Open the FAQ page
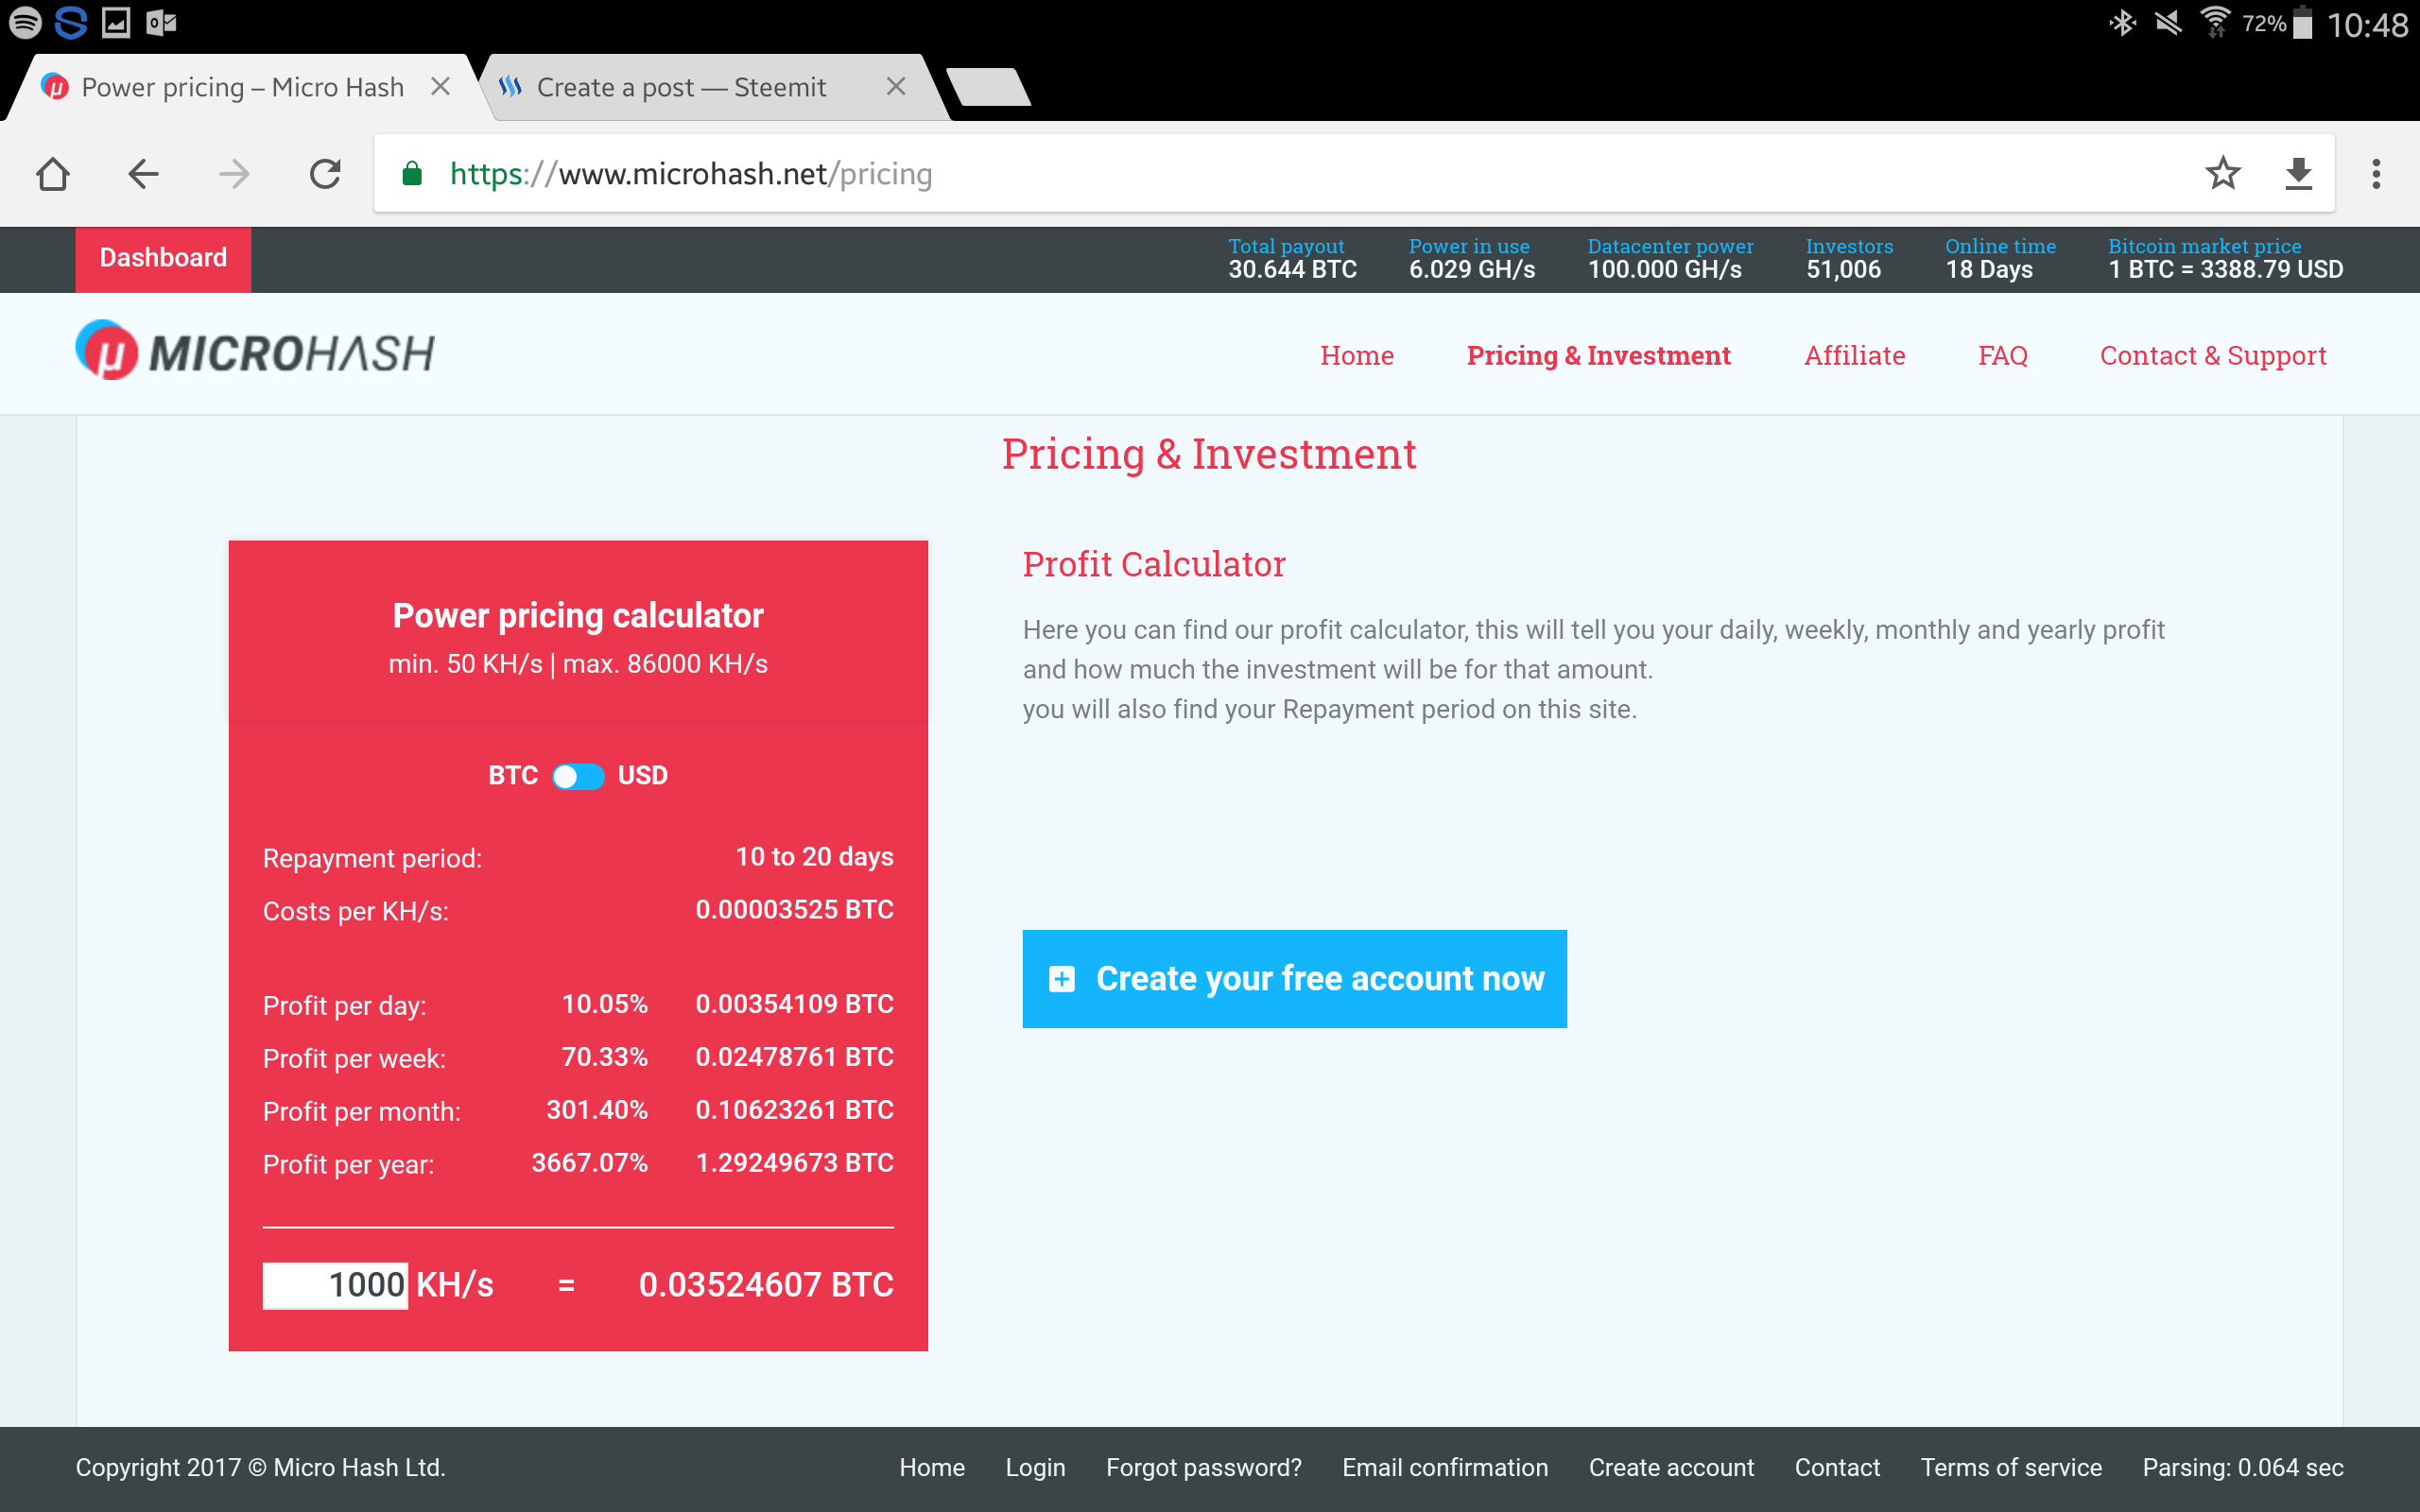Image resolution: width=2420 pixels, height=1512 pixels. point(2002,356)
